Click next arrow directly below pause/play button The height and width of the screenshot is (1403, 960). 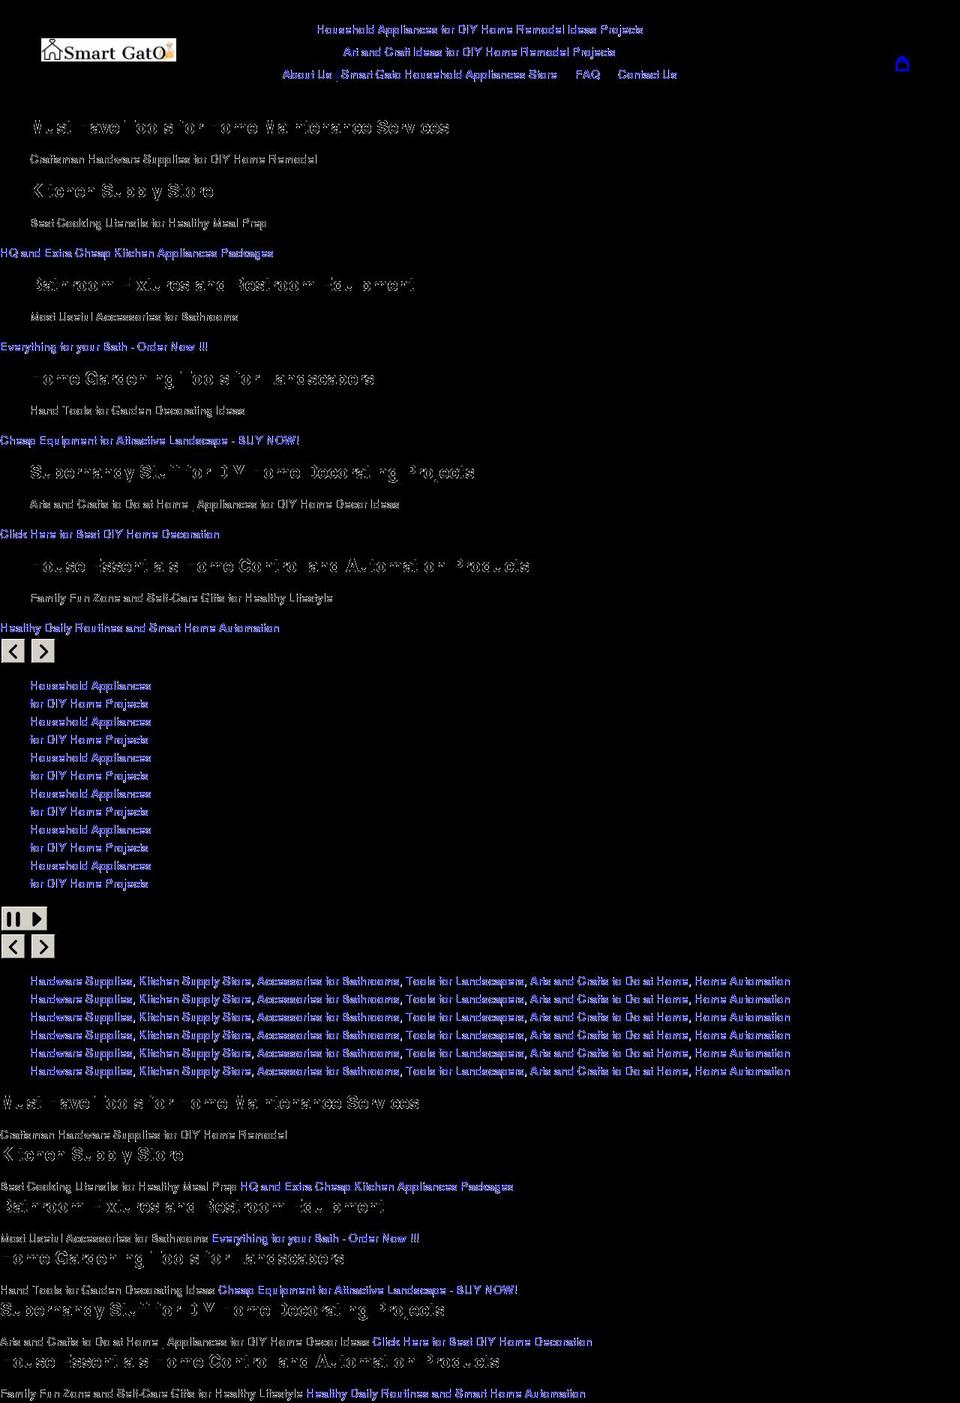pyautogui.click(x=43, y=946)
